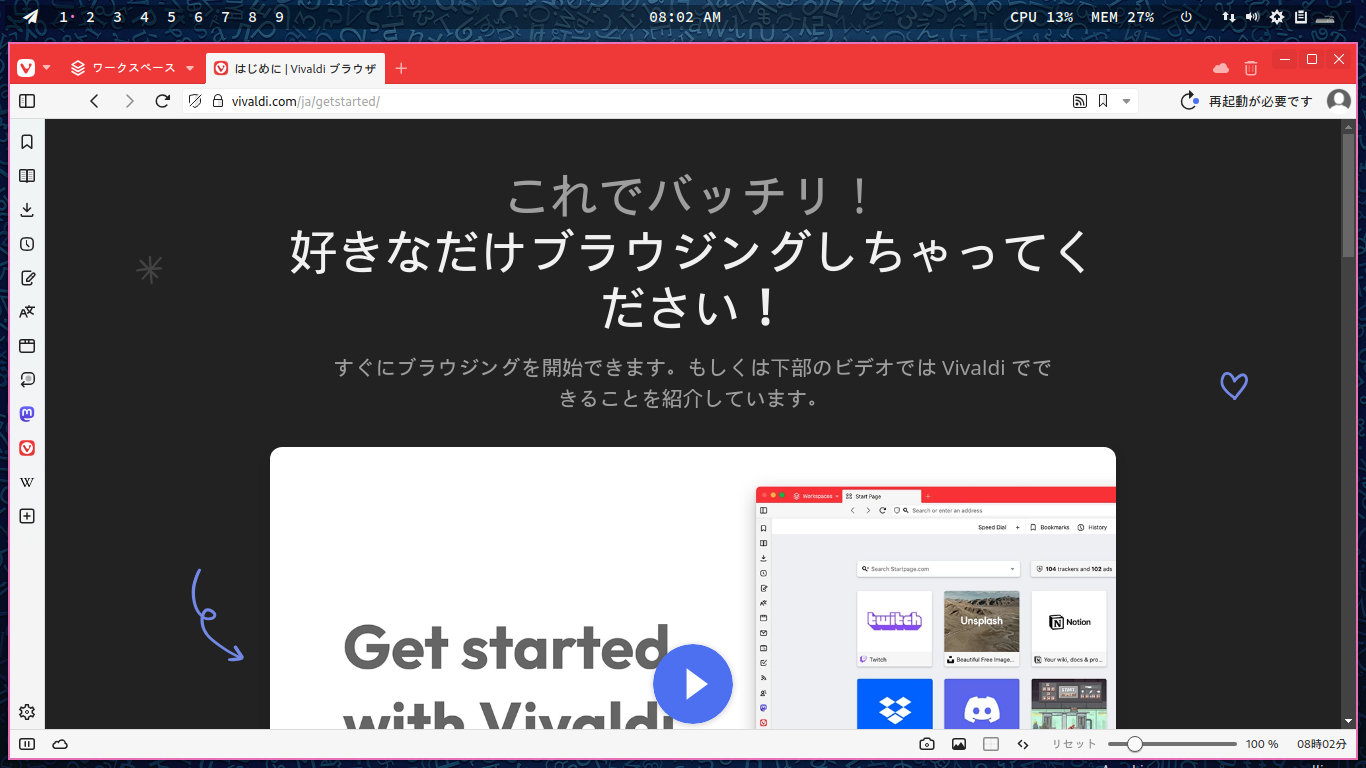Screen dimensions: 1366x768
Task: Expand the address bar history dropdown
Action: tap(1127, 101)
